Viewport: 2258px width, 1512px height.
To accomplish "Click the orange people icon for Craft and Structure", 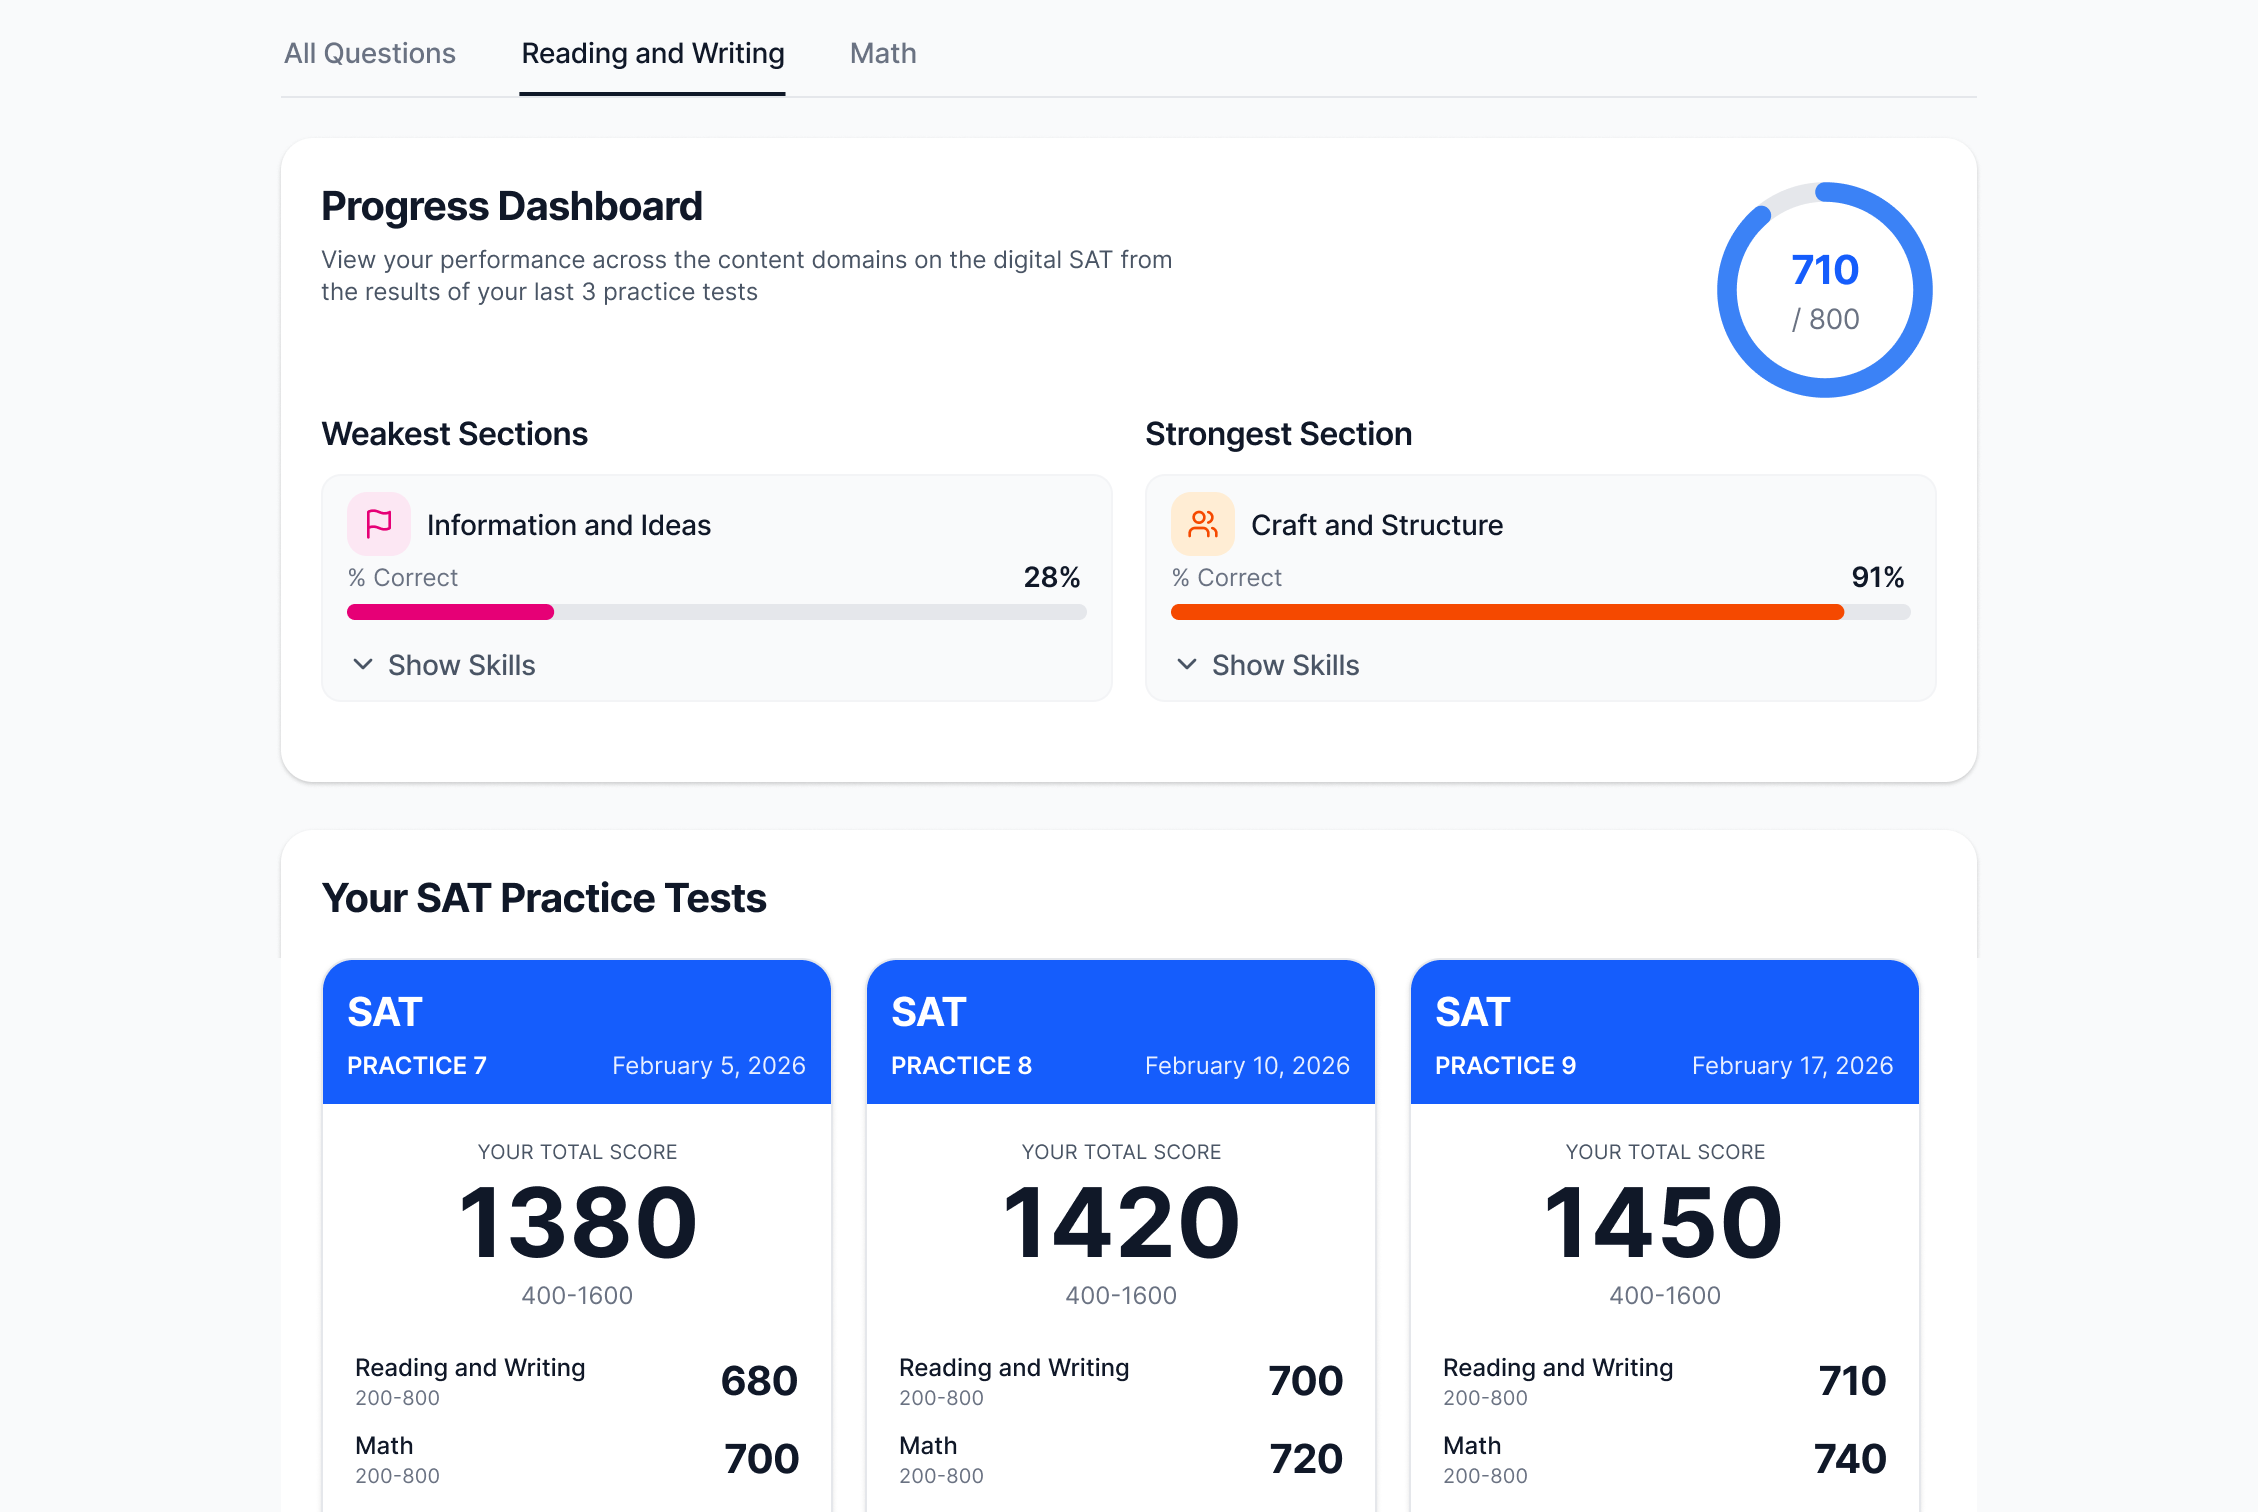I will [1203, 524].
